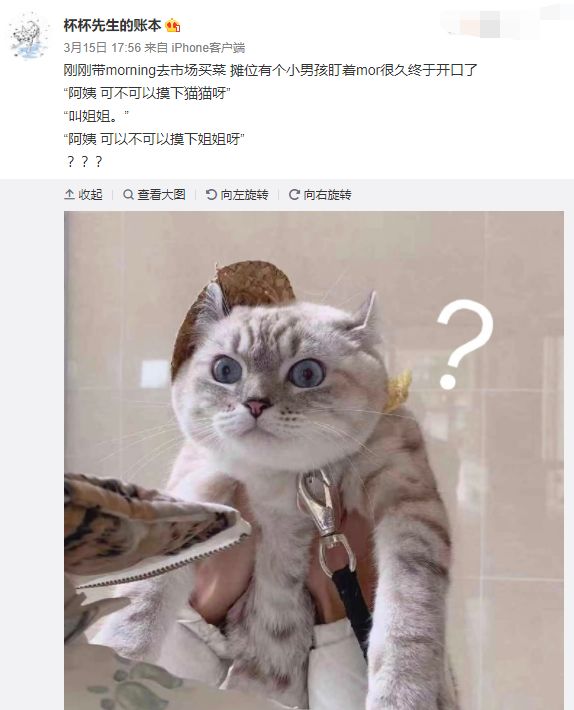
Task: Click the white question mark on the photo
Action: tap(464, 345)
